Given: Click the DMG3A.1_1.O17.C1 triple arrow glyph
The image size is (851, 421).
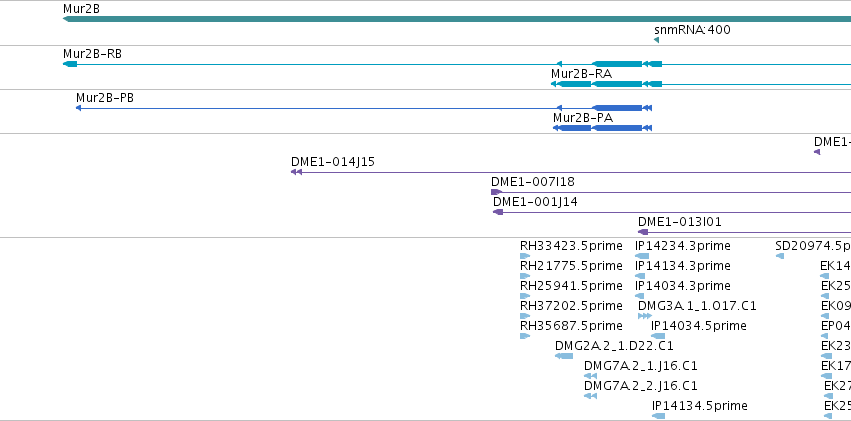Looking at the screenshot, I should click(645, 316).
